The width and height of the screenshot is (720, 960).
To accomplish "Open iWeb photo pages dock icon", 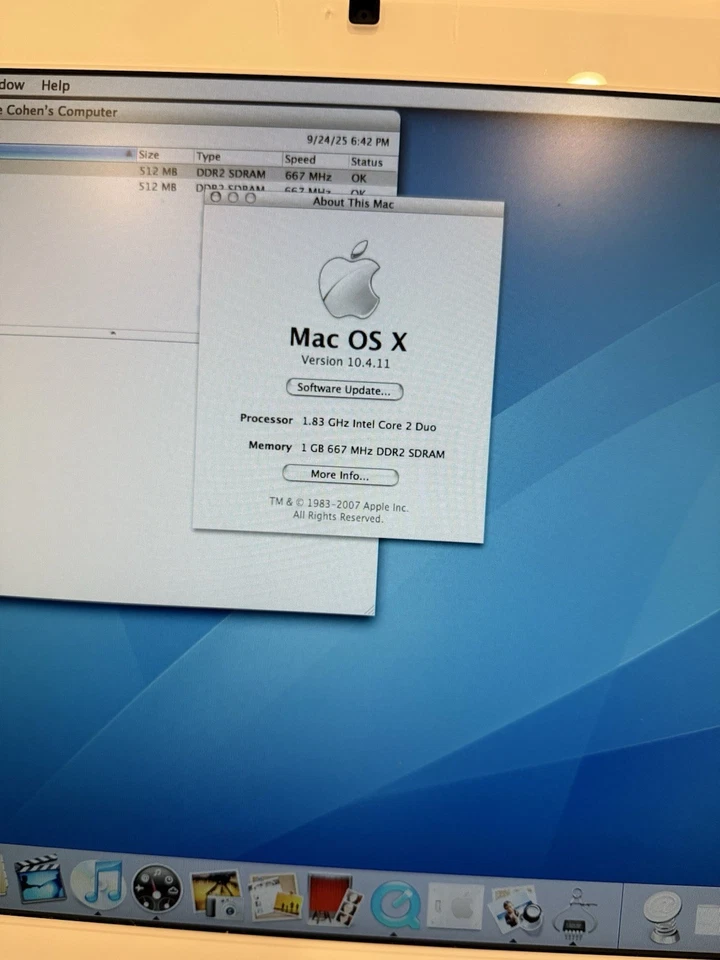I will (x=275, y=898).
